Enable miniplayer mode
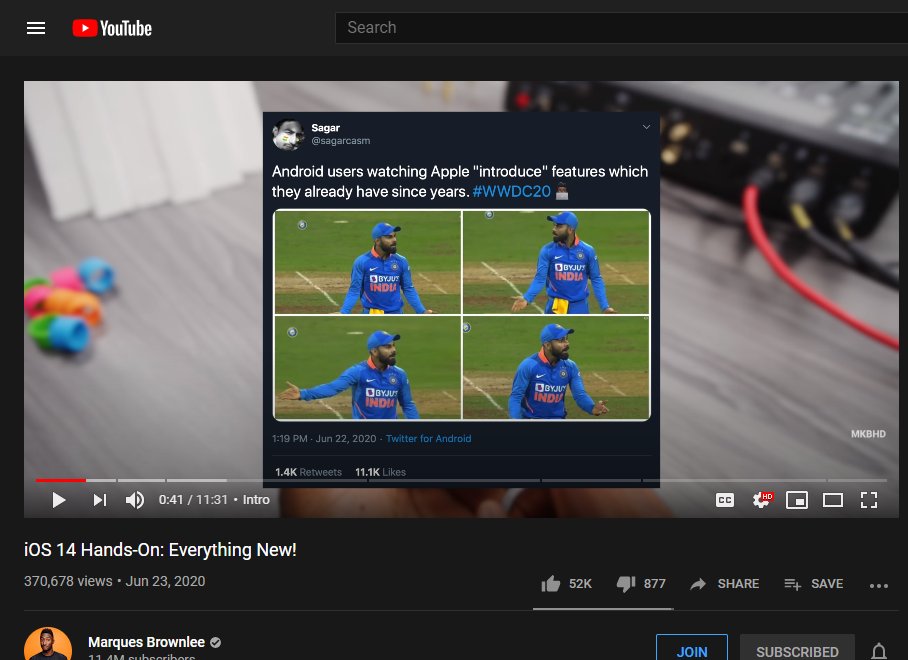Image resolution: width=908 pixels, height=660 pixels. 797,500
